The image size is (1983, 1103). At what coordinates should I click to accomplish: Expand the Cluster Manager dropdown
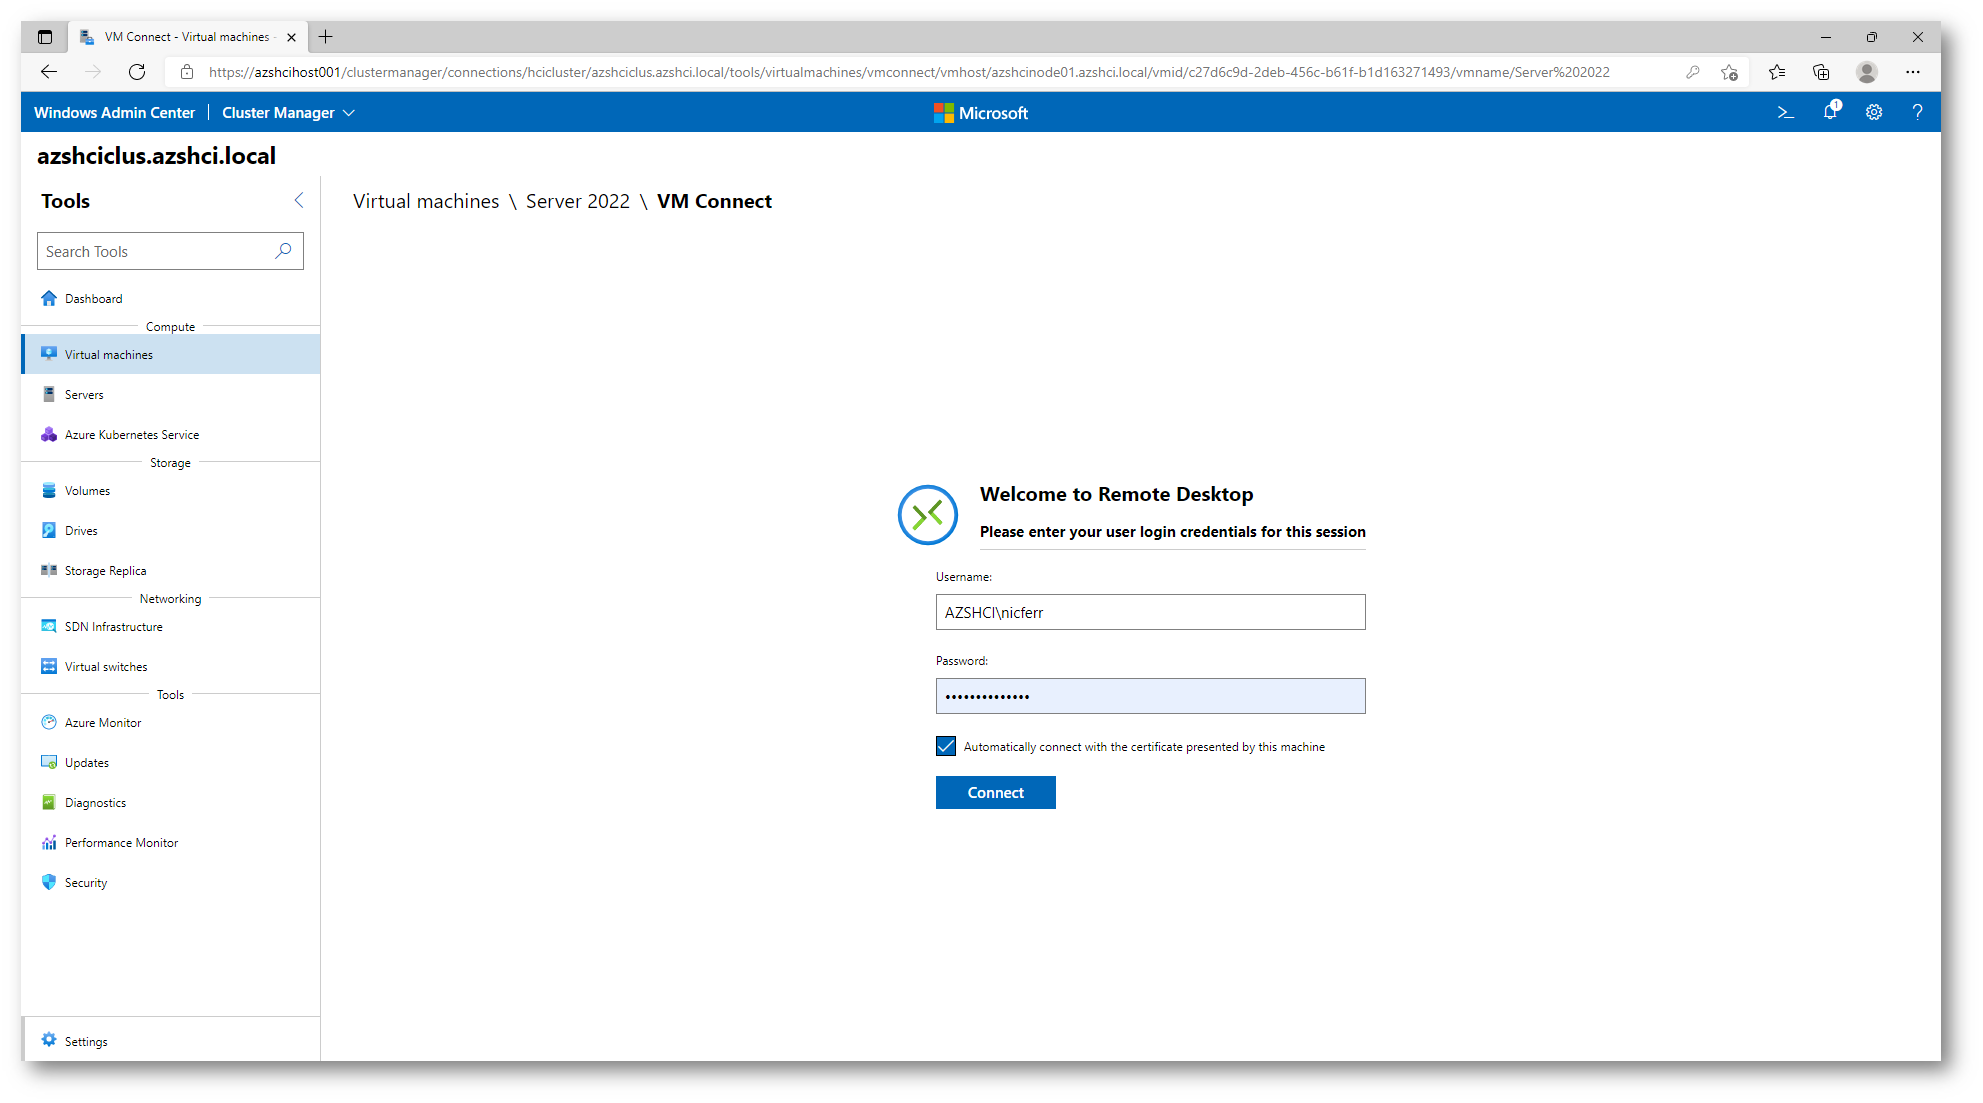click(x=288, y=113)
